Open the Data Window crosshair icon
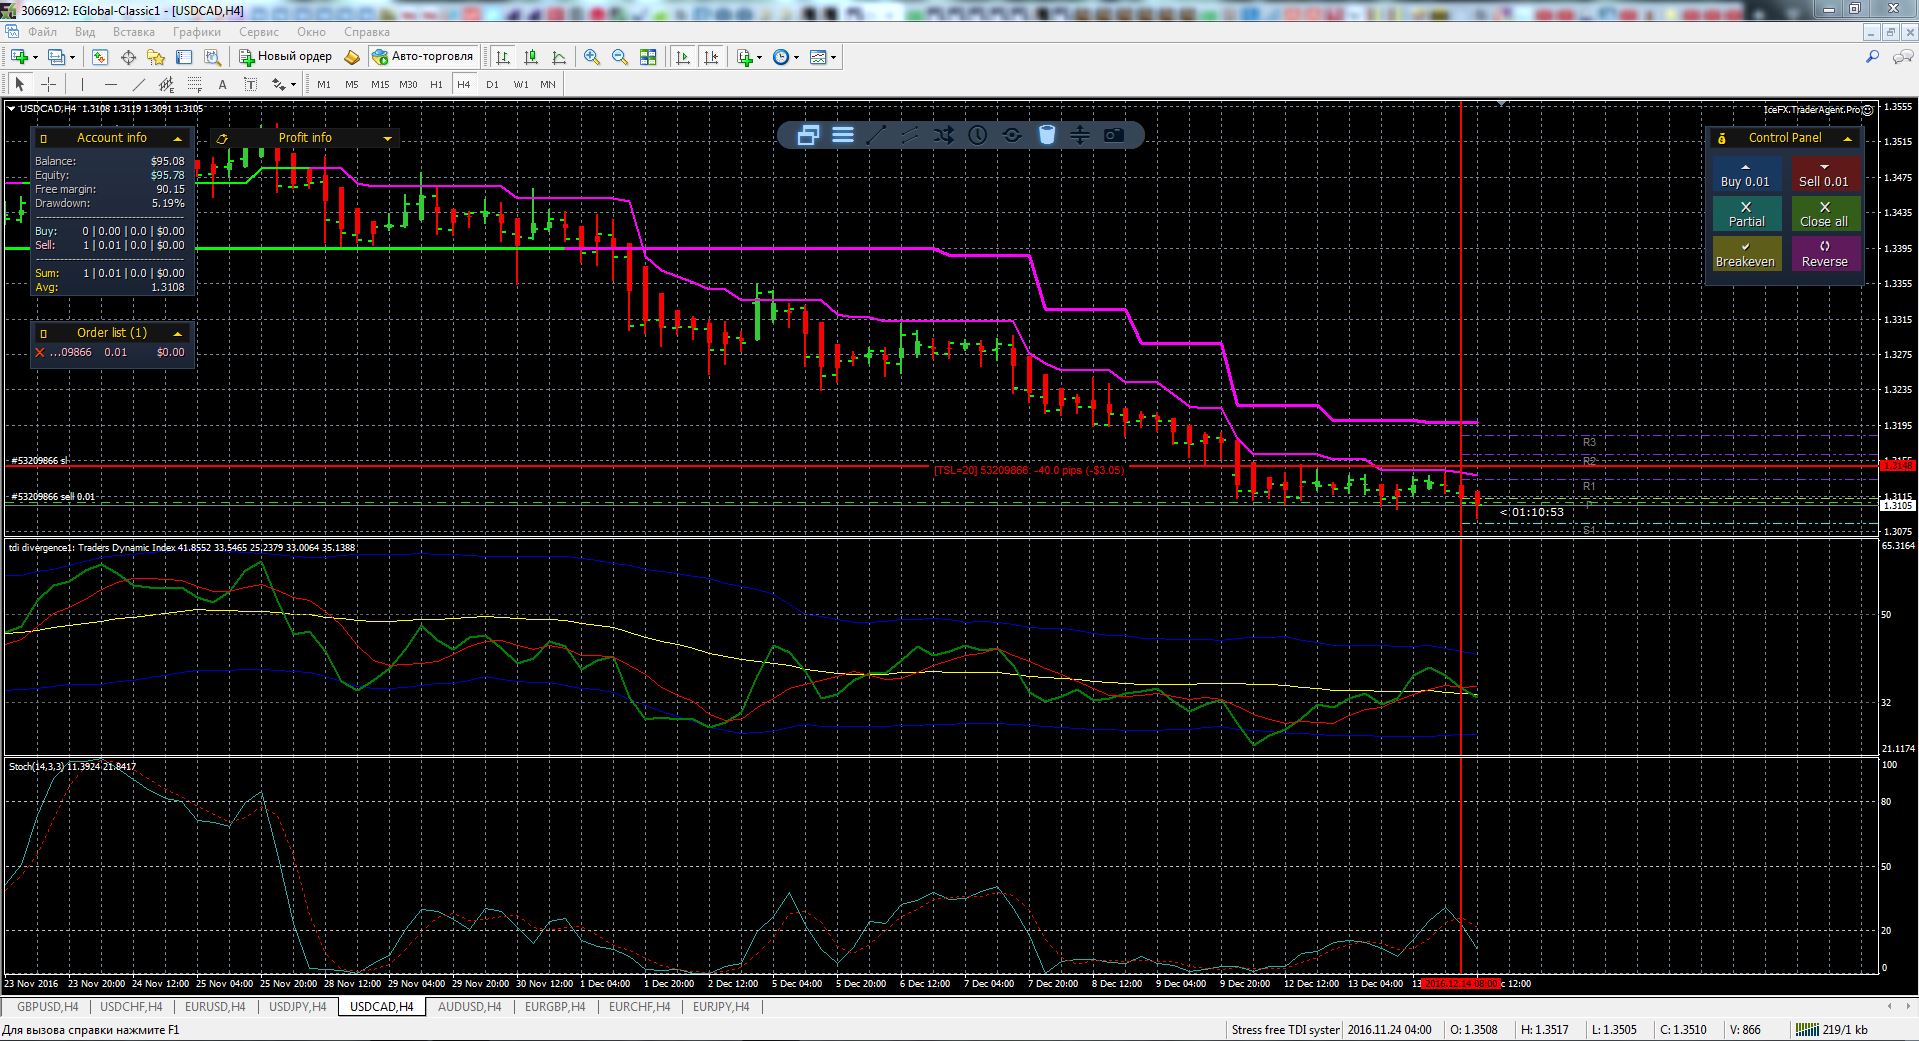1919x1041 pixels. click(128, 57)
